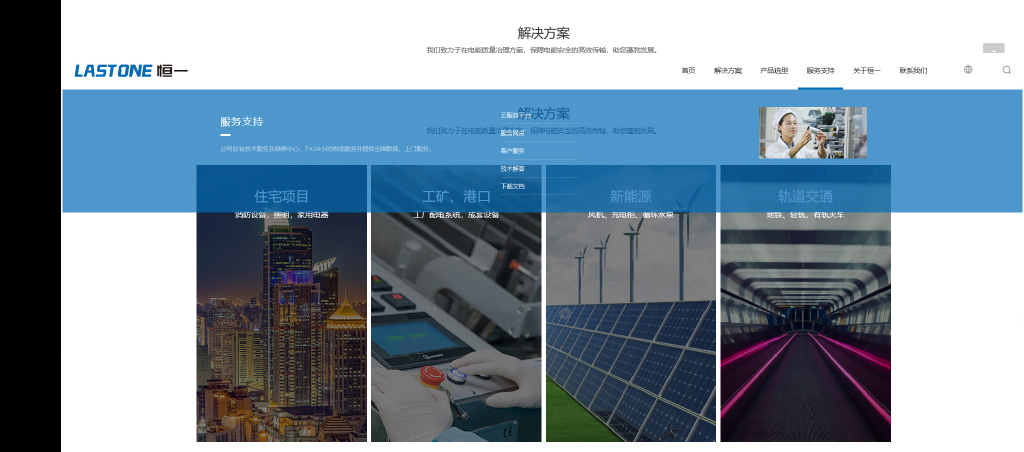Image resolution: width=1024 pixels, height=452 pixels.
Task: Go to the 首页 nav item
Action: [x=688, y=71]
